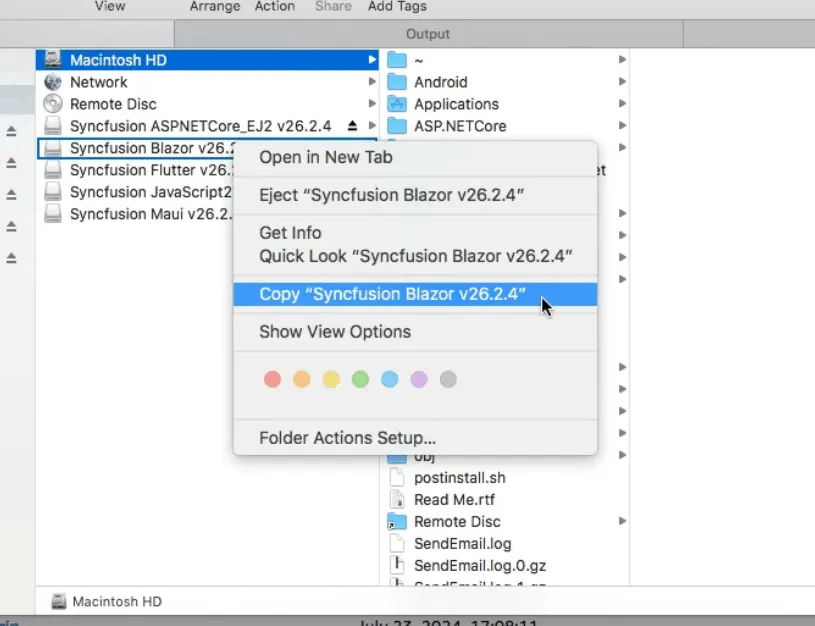Click the Applications folder icon

coord(399,104)
